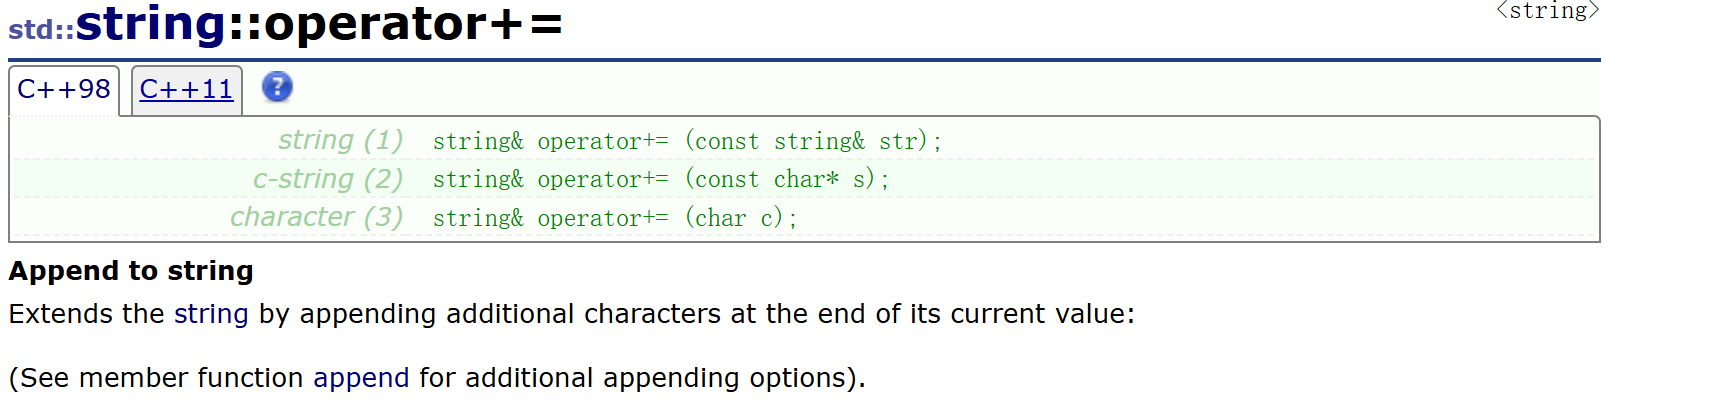Switch to the C++11 tab
This screenshot has width=1718, height=404.
pyautogui.click(x=186, y=90)
